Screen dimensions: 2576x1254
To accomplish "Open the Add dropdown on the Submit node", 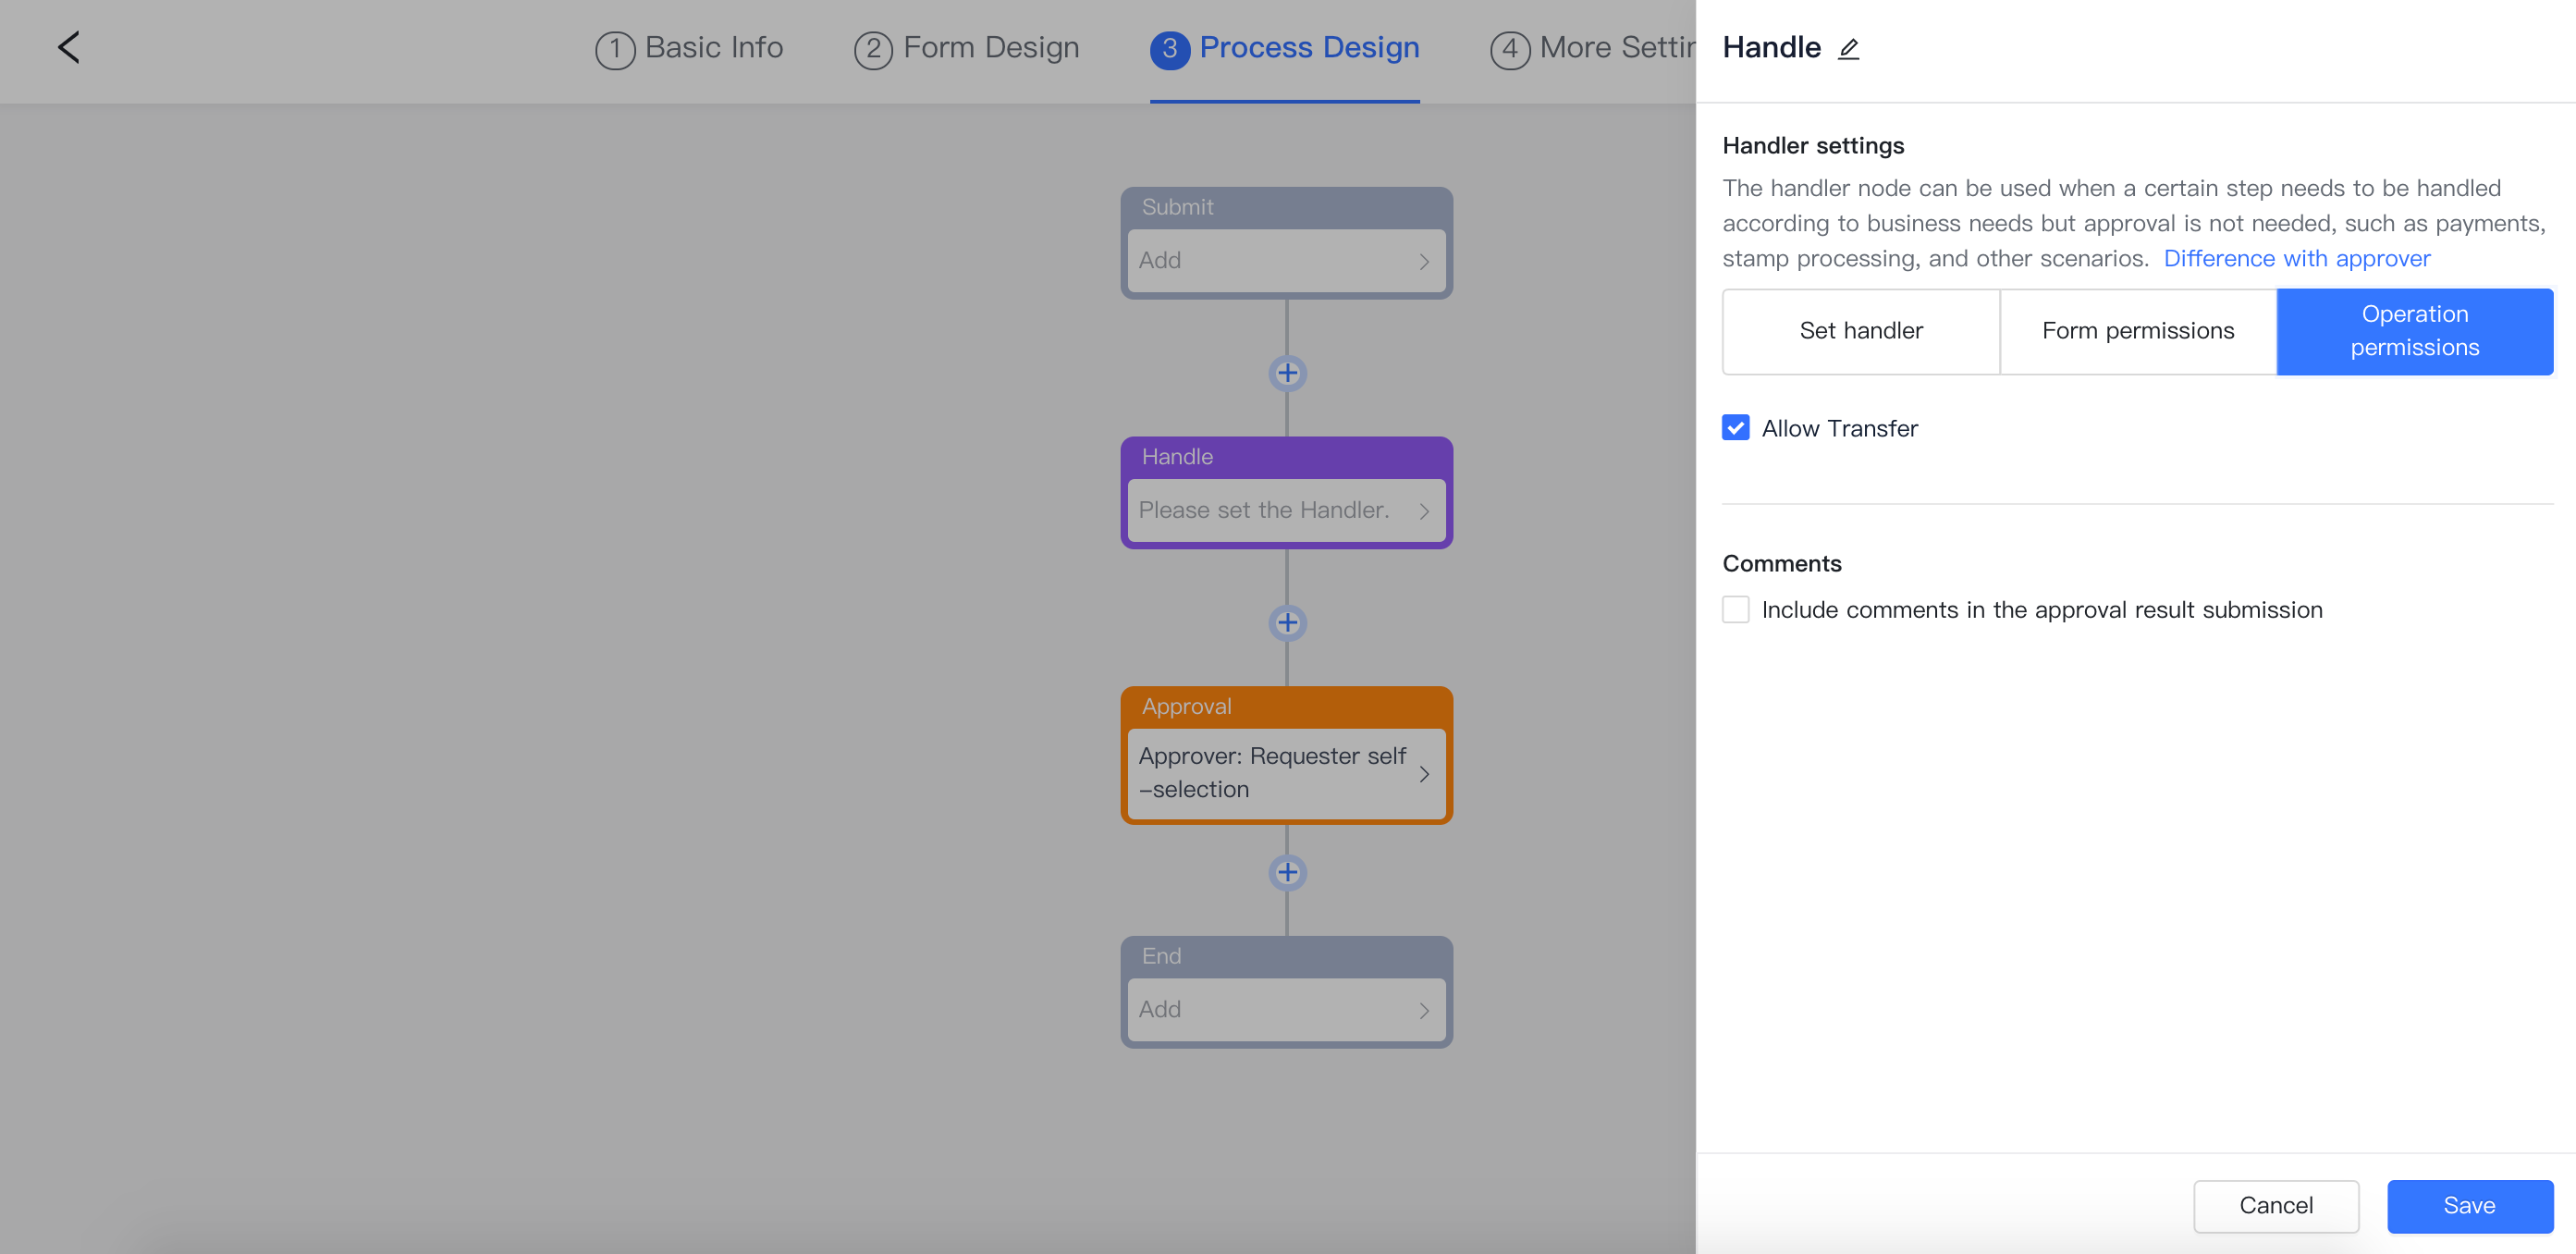I will pos(1287,261).
